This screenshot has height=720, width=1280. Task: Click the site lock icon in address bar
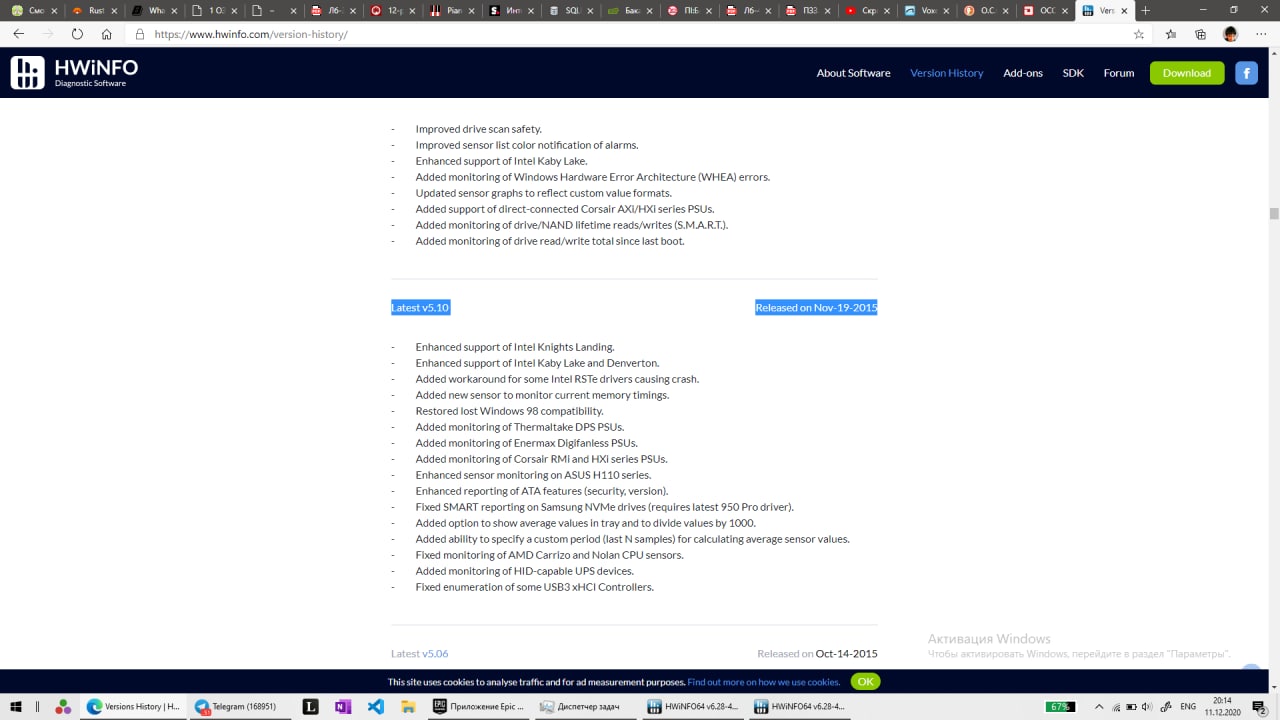(x=139, y=34)
